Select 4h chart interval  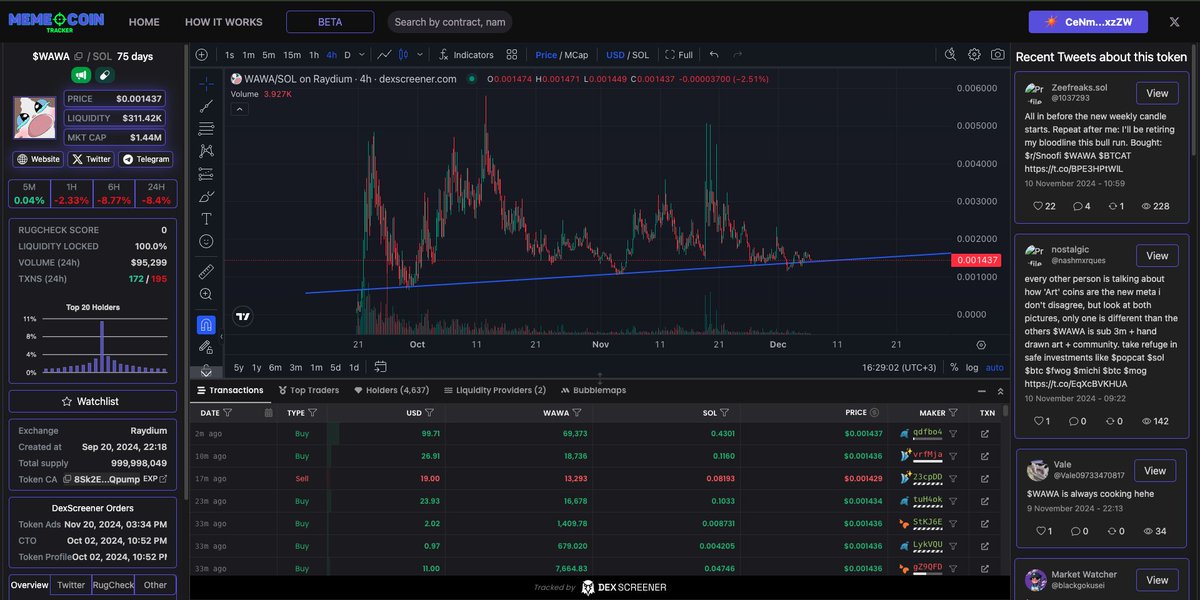click(332, 55)
